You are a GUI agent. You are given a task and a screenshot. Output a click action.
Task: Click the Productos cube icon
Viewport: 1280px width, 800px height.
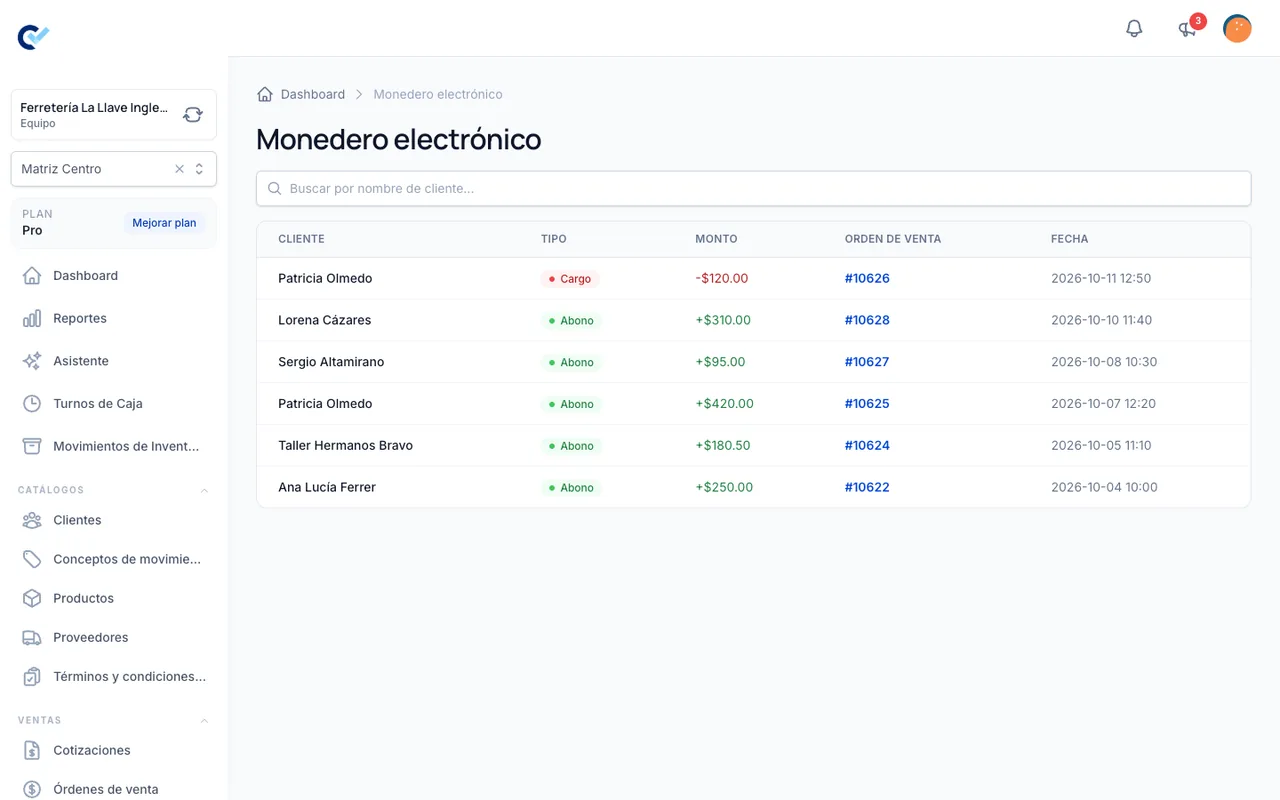32,598
